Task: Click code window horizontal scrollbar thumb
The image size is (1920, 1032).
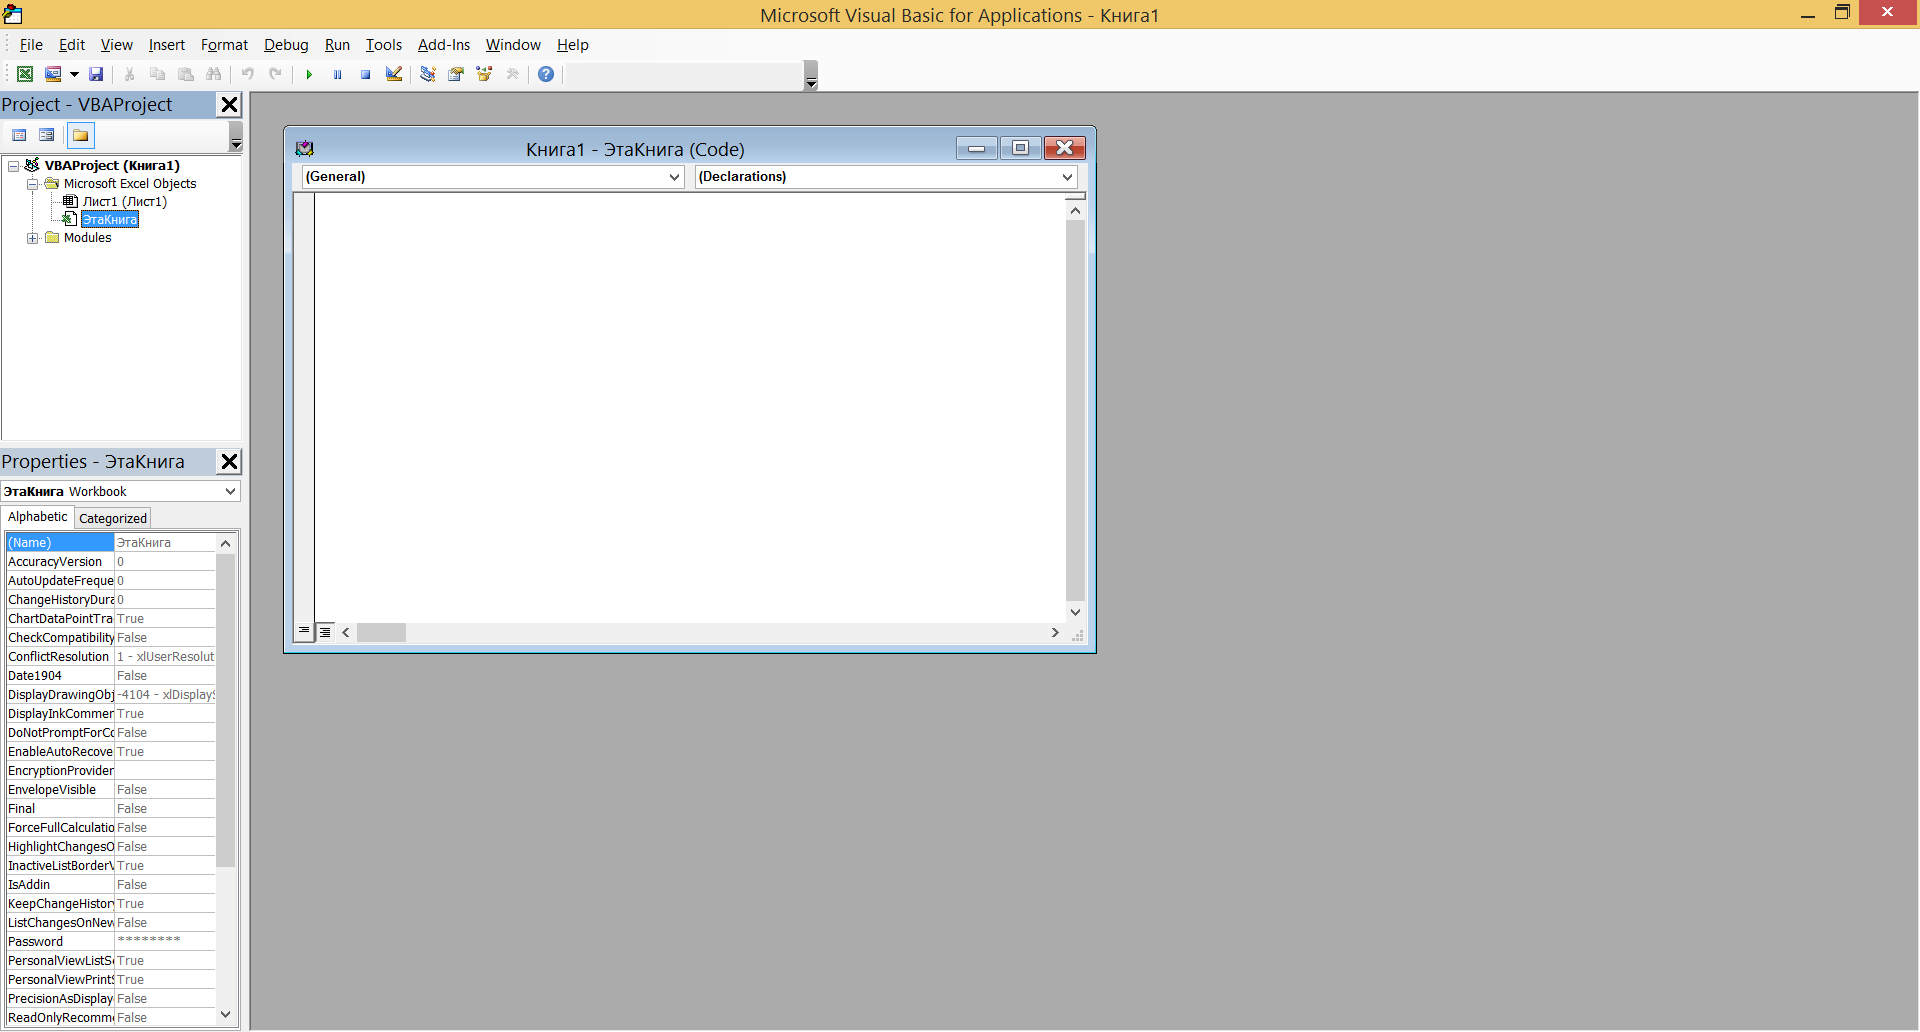Action: [x=382, y=632]
